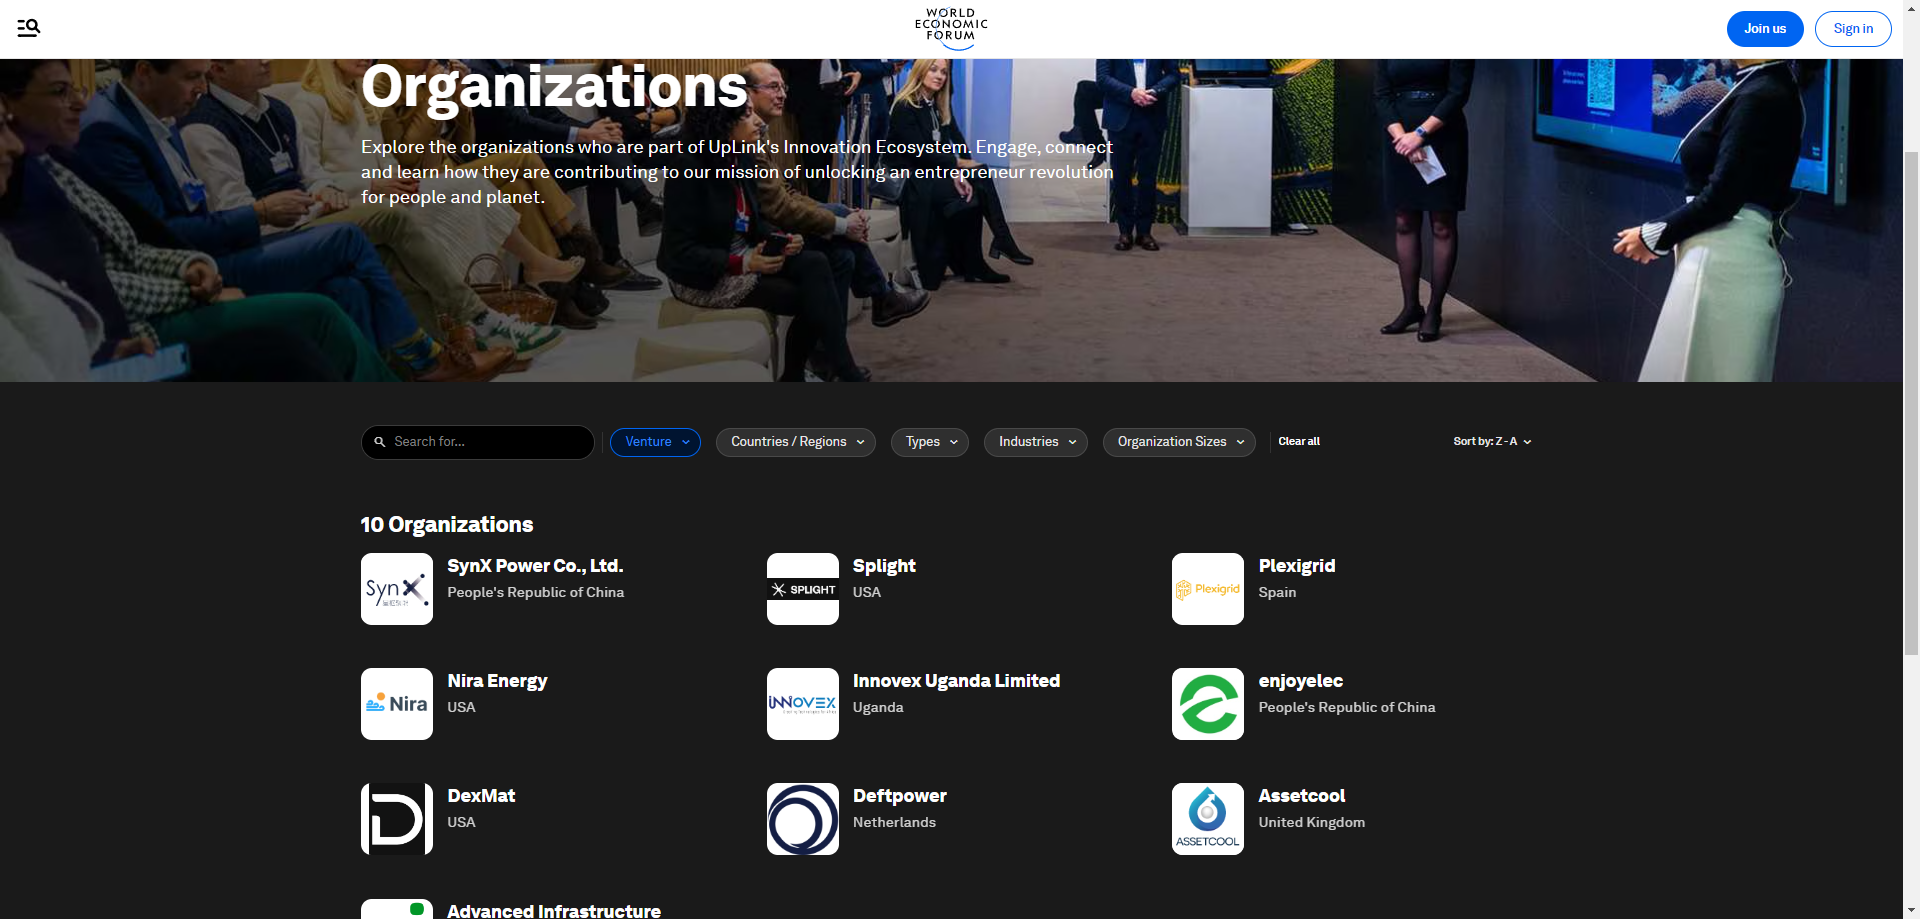
Task: Click the Sign in button
Action: 1853,29
